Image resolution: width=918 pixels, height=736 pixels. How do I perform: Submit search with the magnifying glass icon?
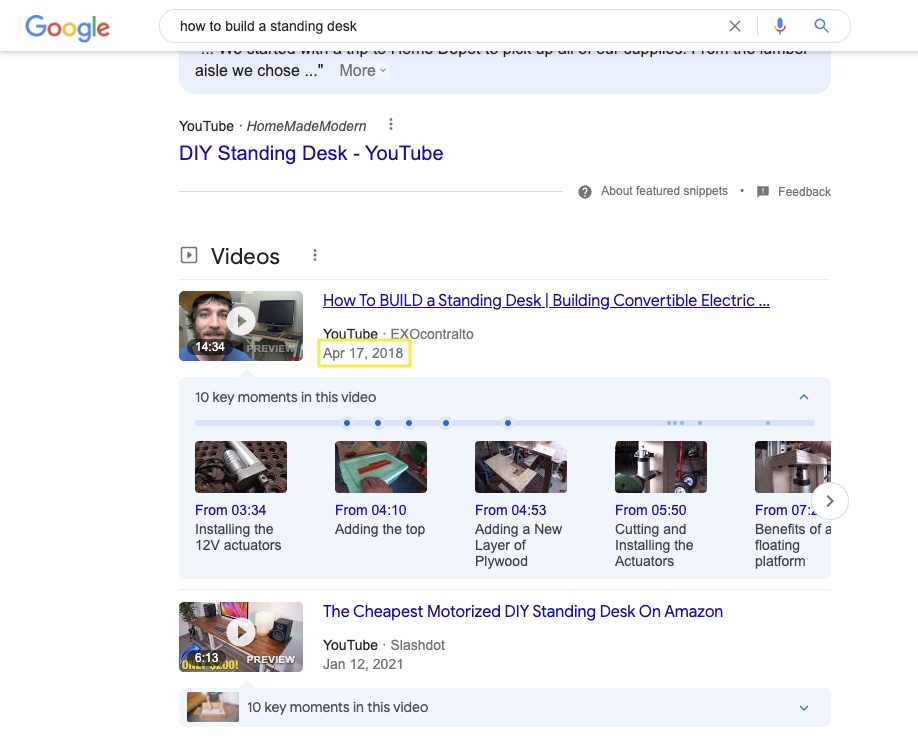pos(821,26)
